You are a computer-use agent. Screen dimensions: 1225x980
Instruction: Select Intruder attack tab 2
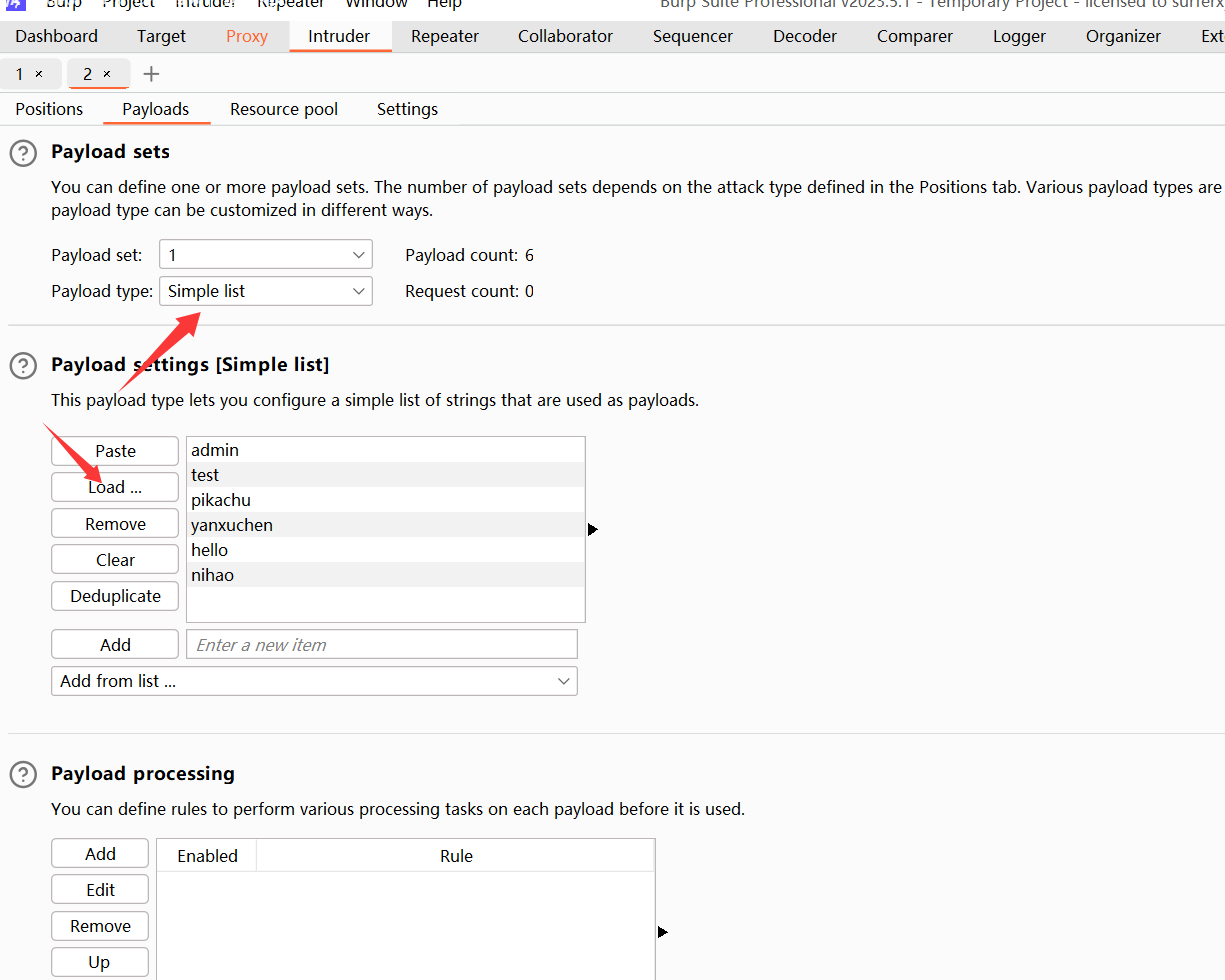87,74
